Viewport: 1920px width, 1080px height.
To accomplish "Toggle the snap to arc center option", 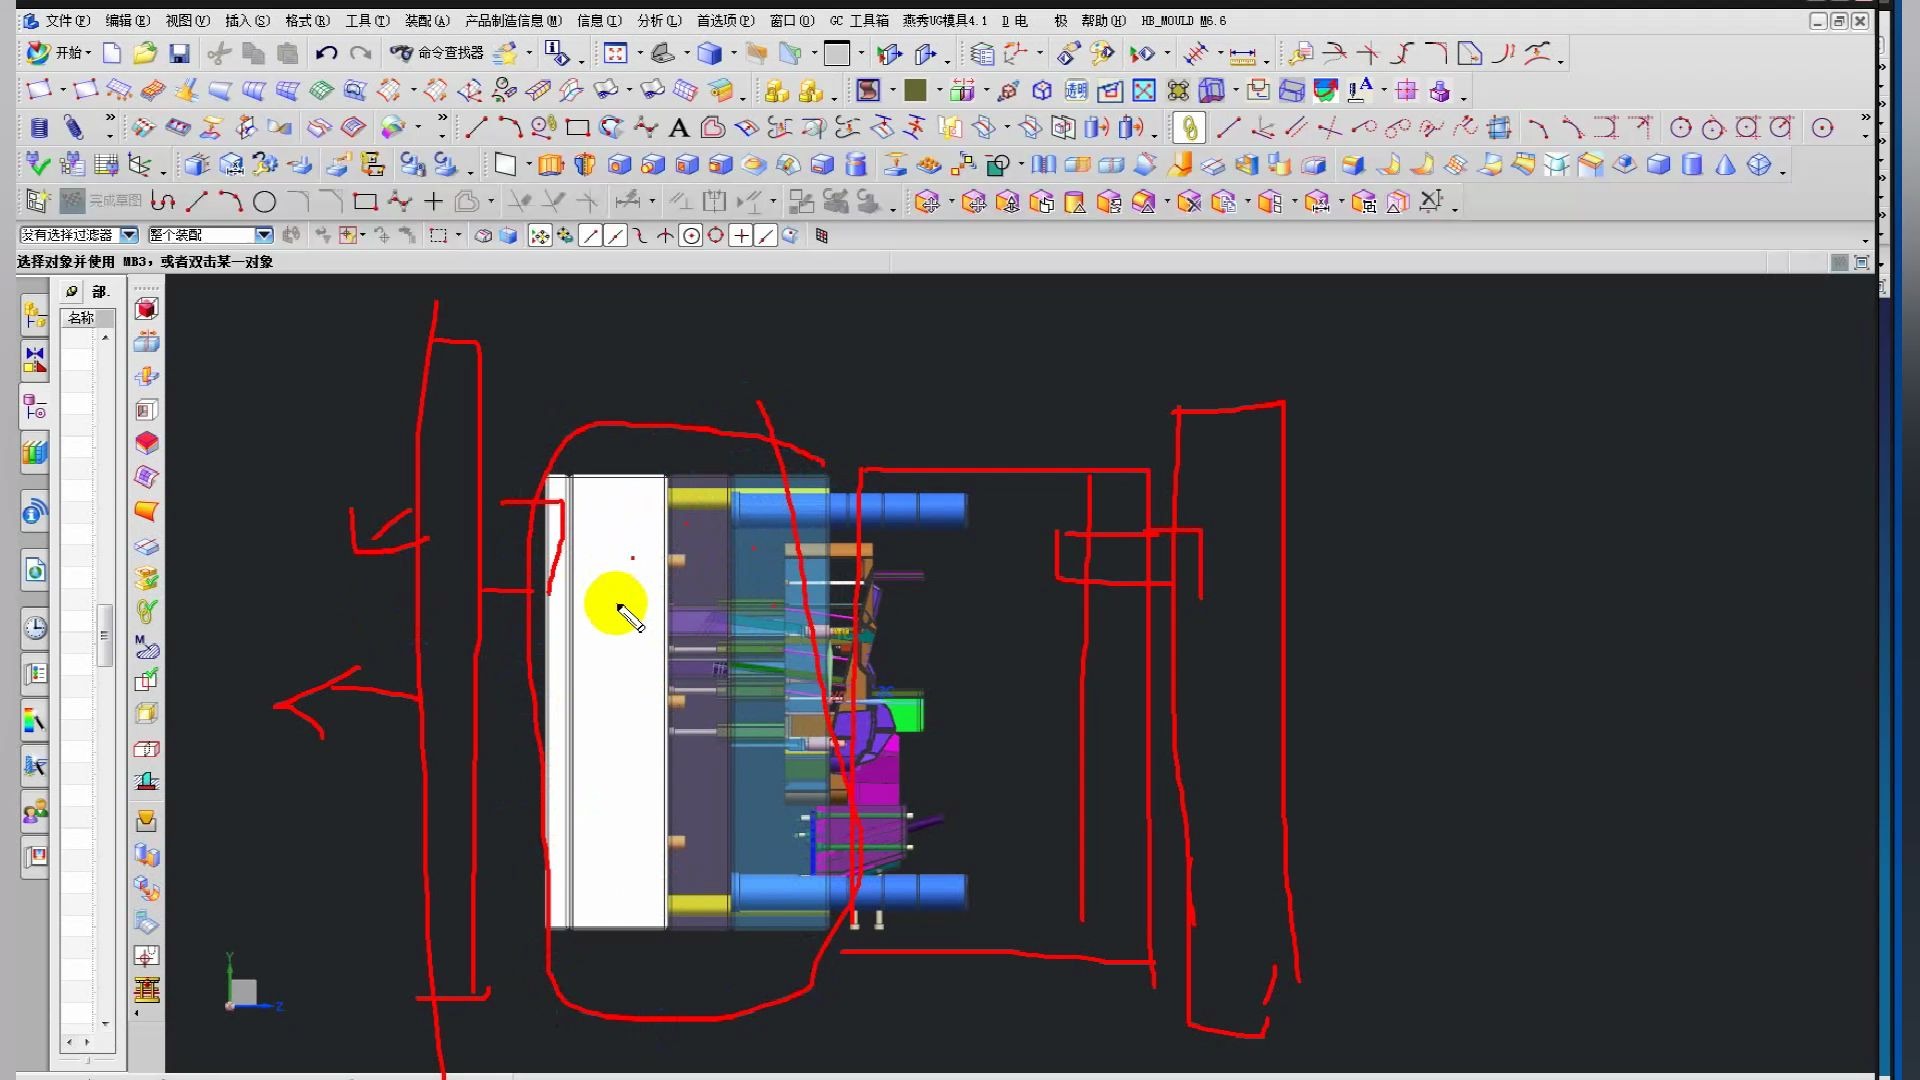I will coord(691,236).
